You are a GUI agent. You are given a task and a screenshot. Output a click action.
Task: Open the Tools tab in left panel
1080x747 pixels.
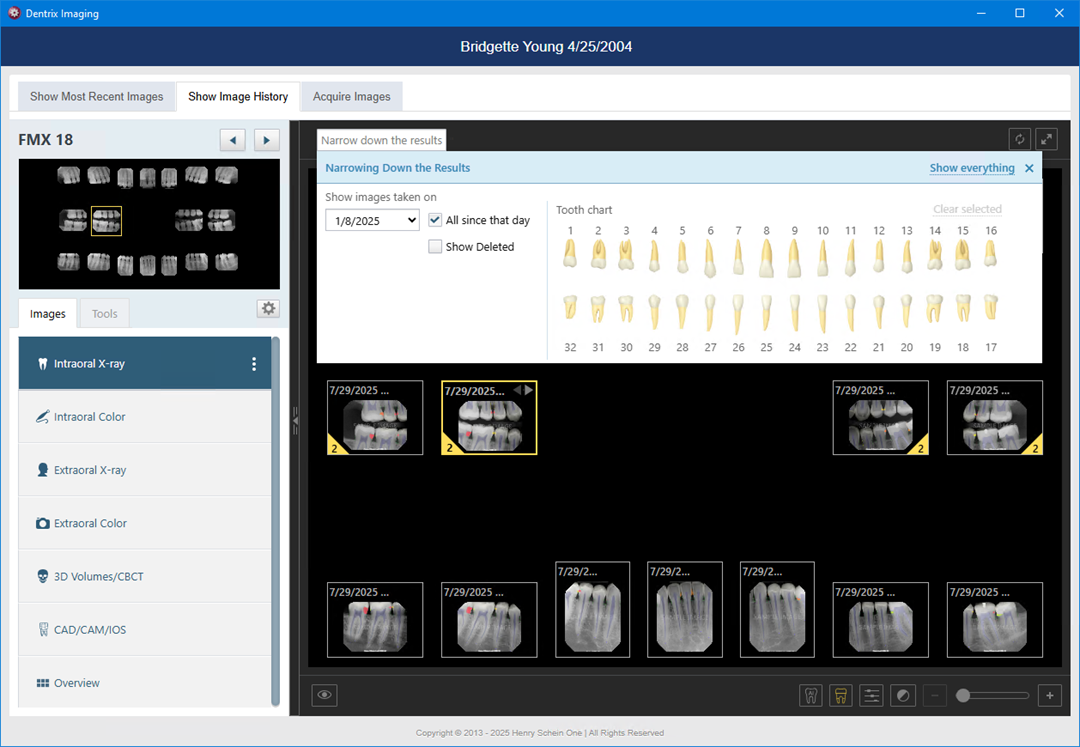[x=105, y=314]
